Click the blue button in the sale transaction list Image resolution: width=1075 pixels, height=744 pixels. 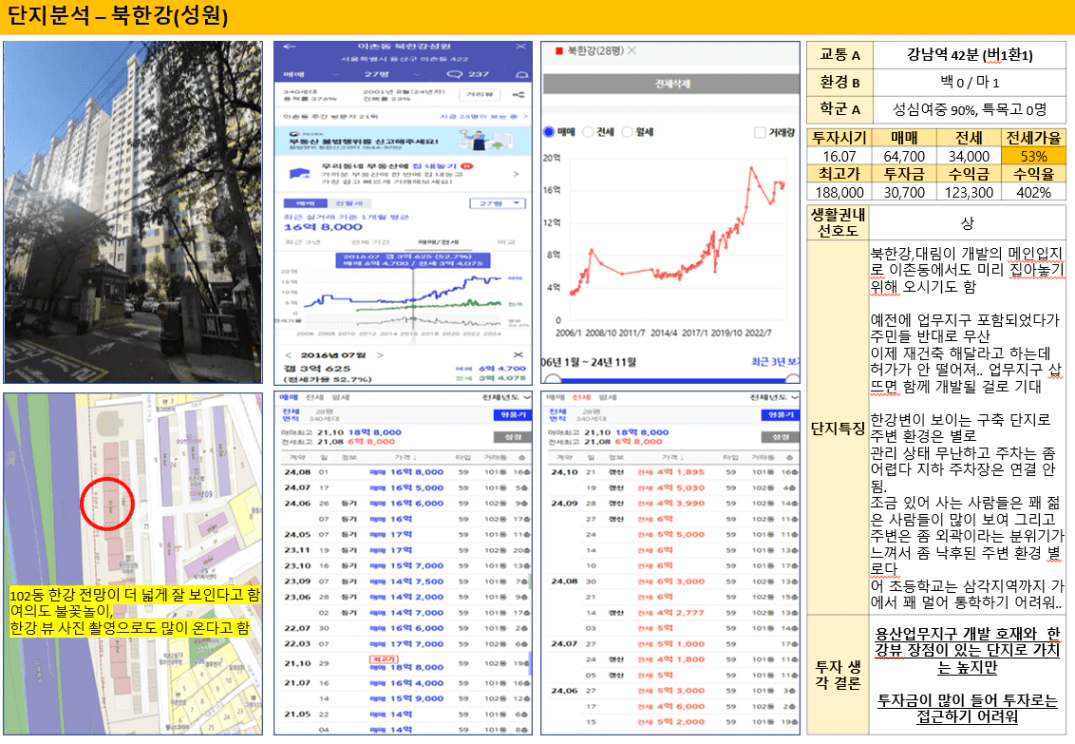click(x=512, y=415)
